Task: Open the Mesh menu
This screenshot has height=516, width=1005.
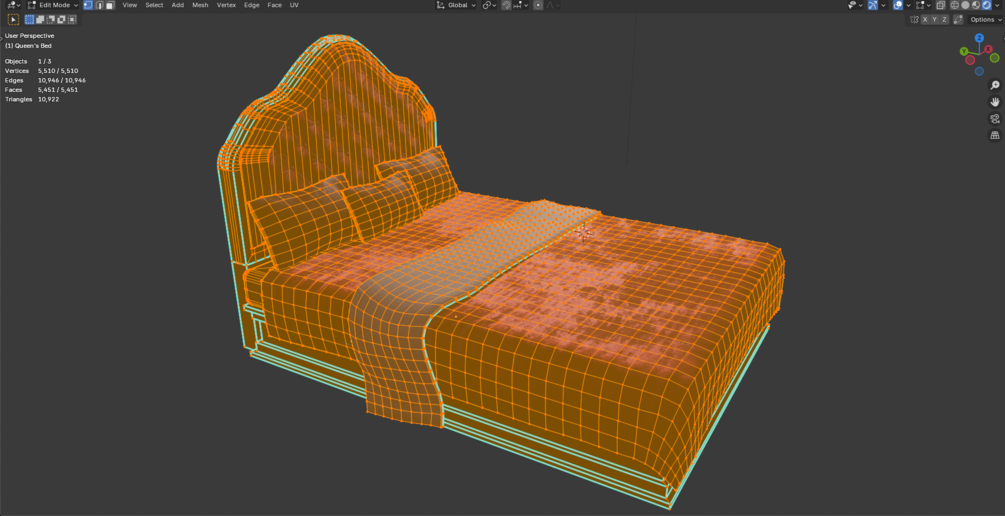Action: (200, 5)
